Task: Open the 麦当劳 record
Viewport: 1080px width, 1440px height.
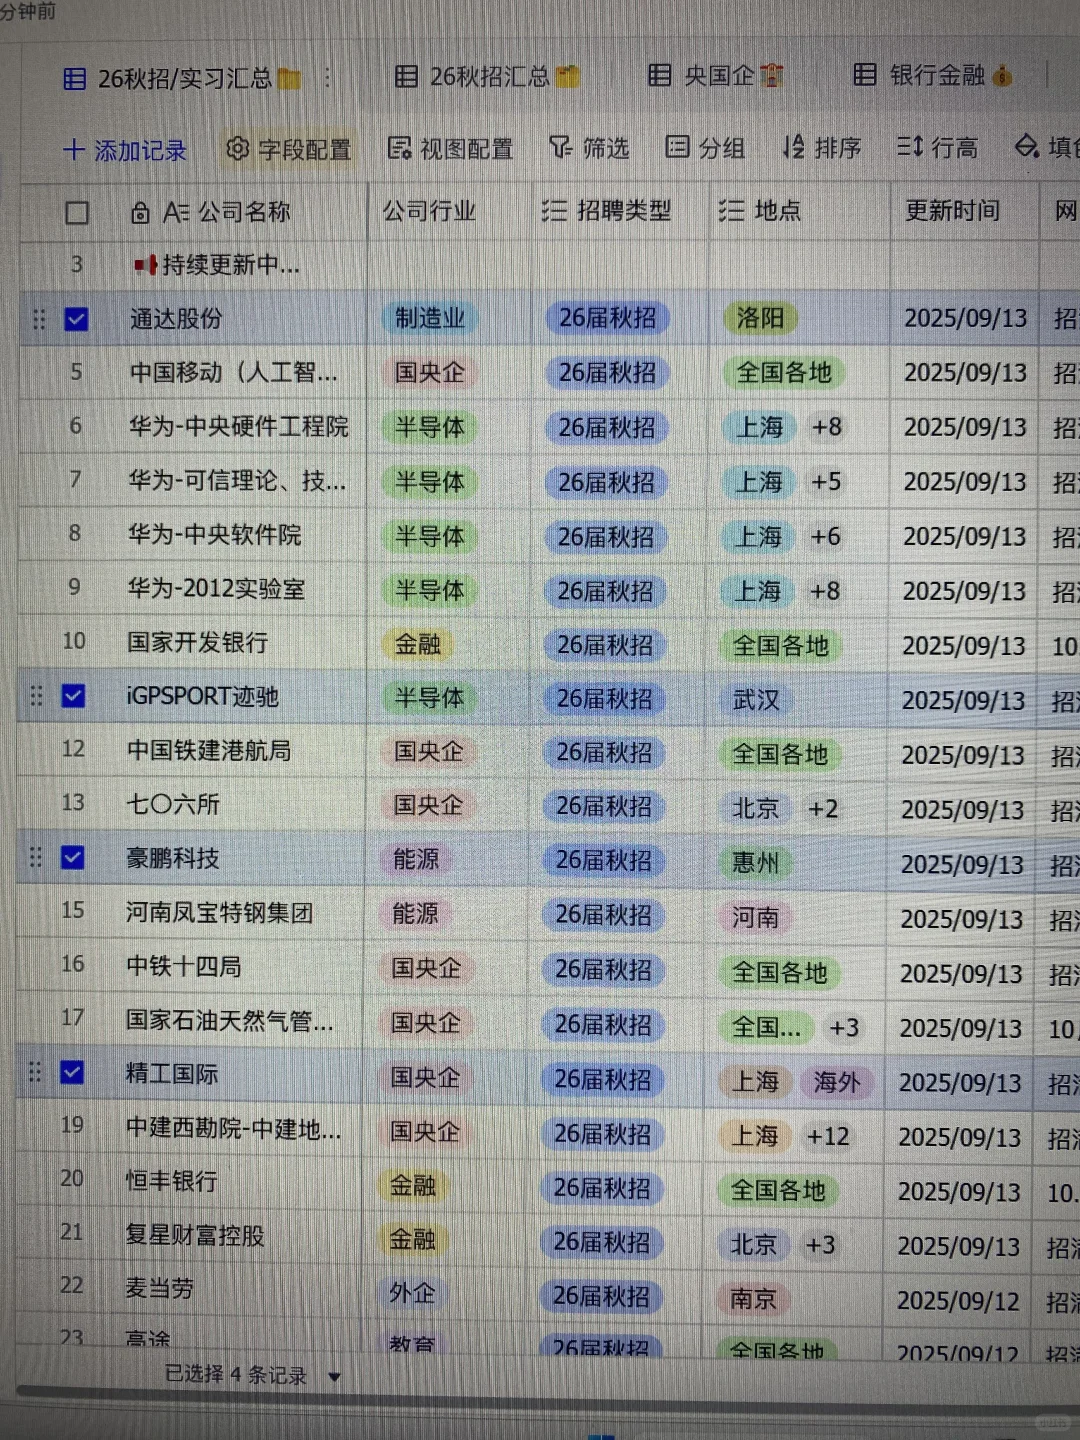Action: coord(159,1288)
